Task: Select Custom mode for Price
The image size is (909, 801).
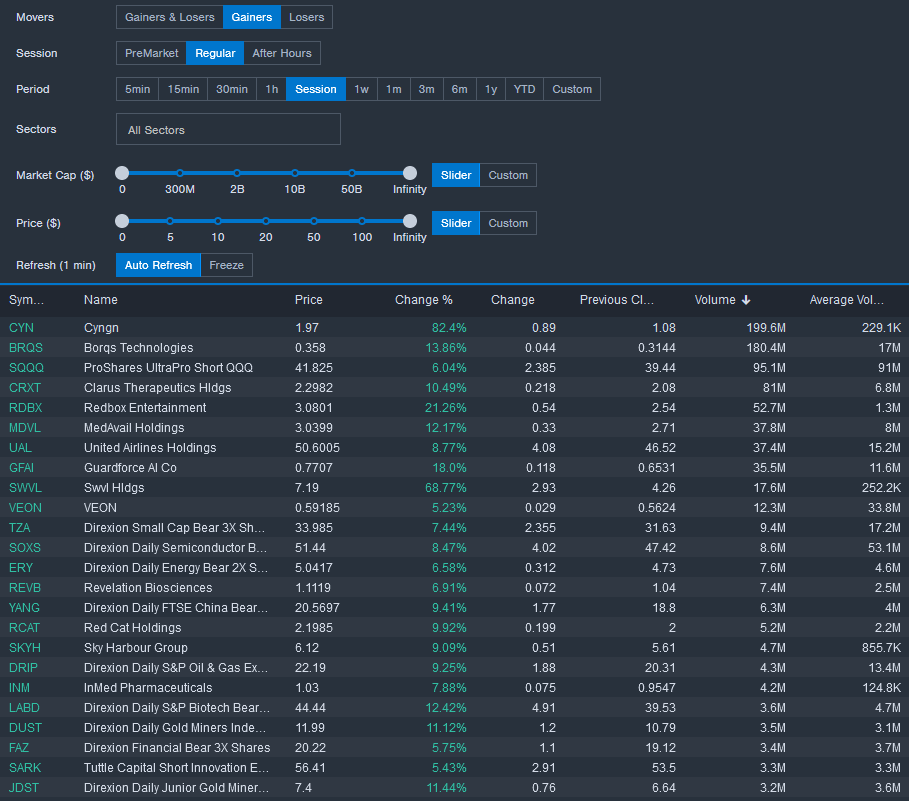Action: pos(508,223)
